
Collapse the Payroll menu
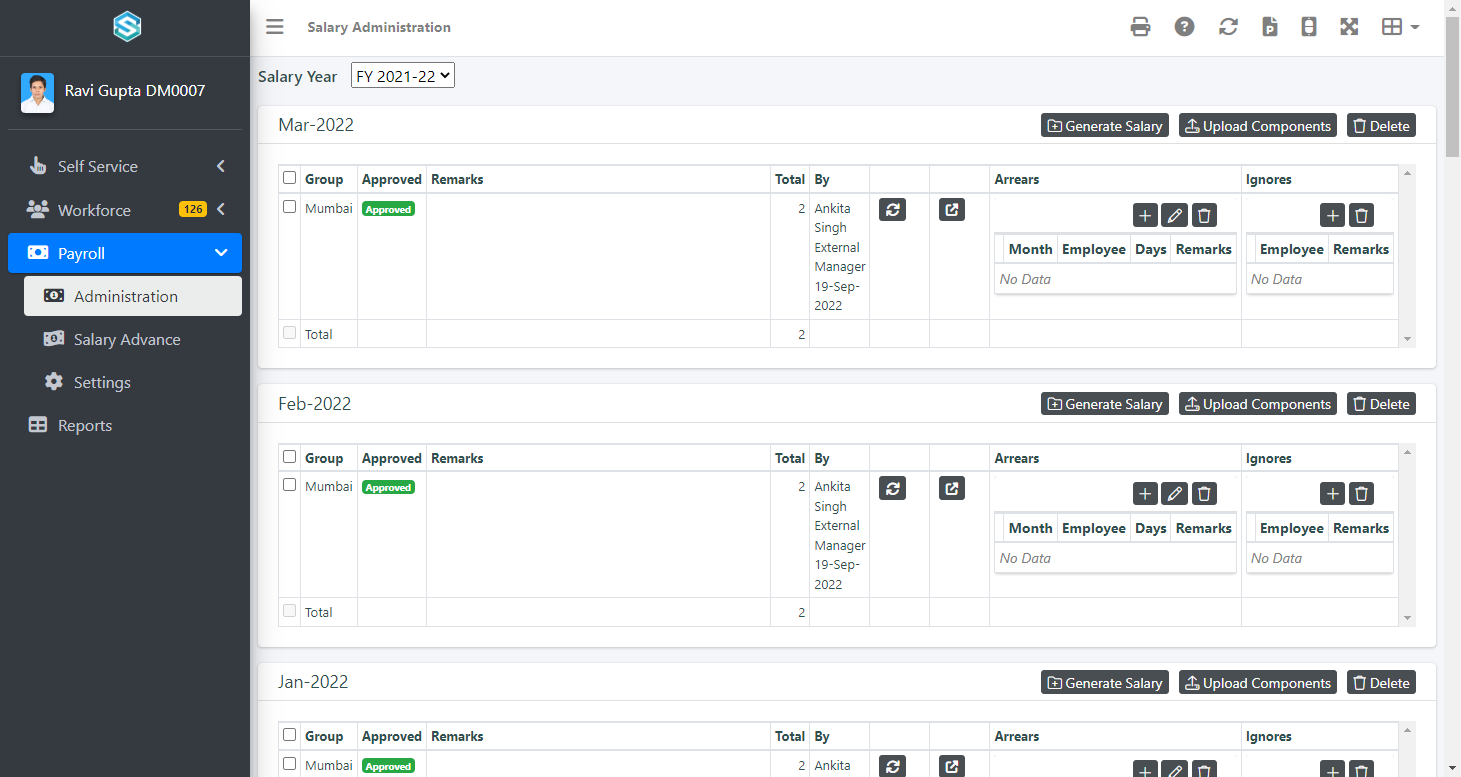click(x=125, y=253)
